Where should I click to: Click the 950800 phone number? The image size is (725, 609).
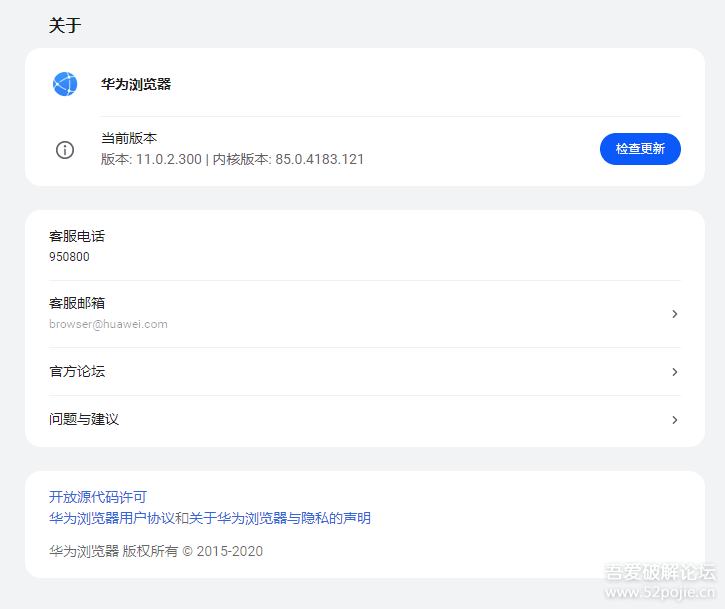69,257
